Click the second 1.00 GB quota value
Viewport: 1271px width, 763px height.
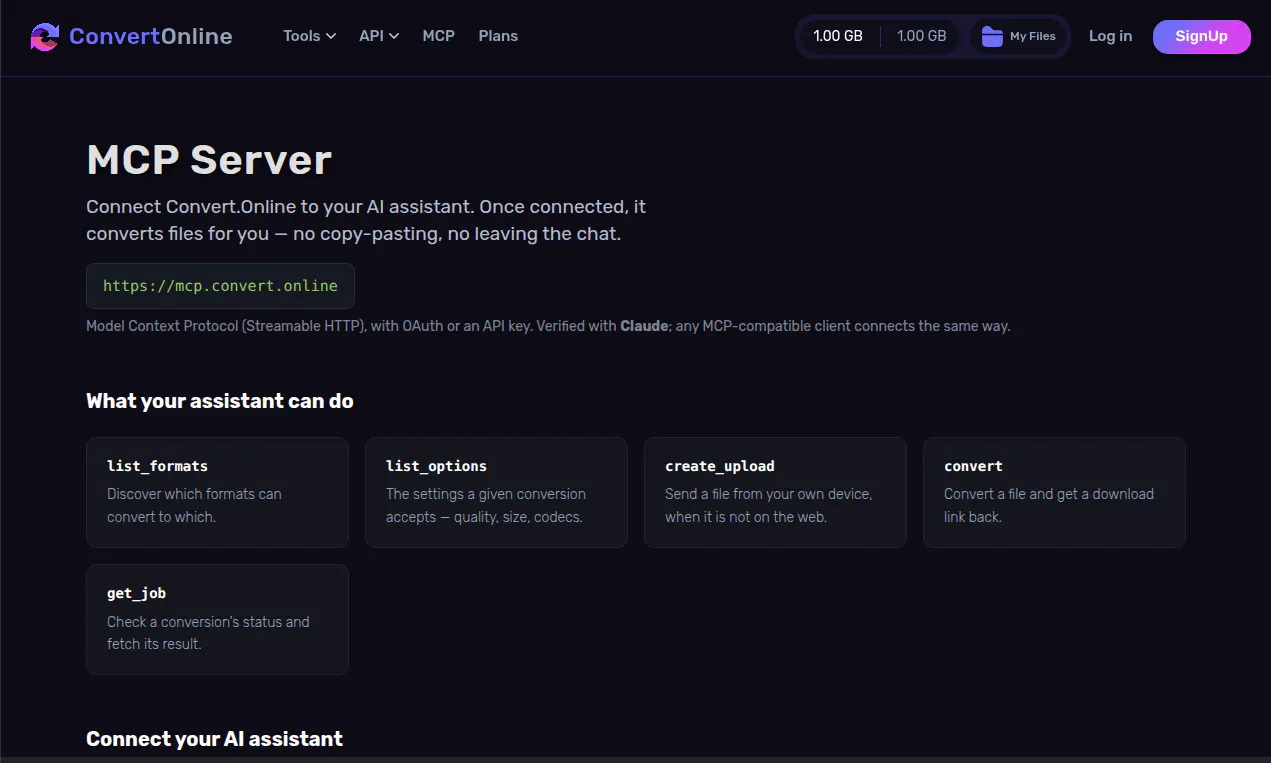[921, 36]
